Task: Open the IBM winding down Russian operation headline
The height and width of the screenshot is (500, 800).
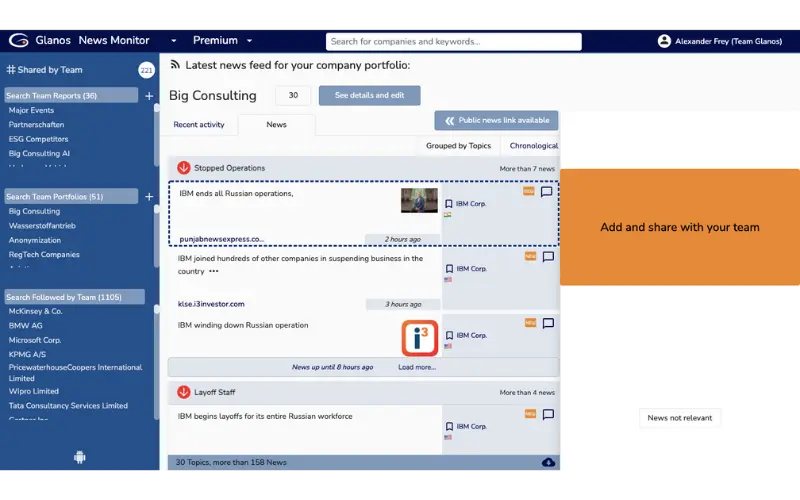Action: (x=243, y=326)
